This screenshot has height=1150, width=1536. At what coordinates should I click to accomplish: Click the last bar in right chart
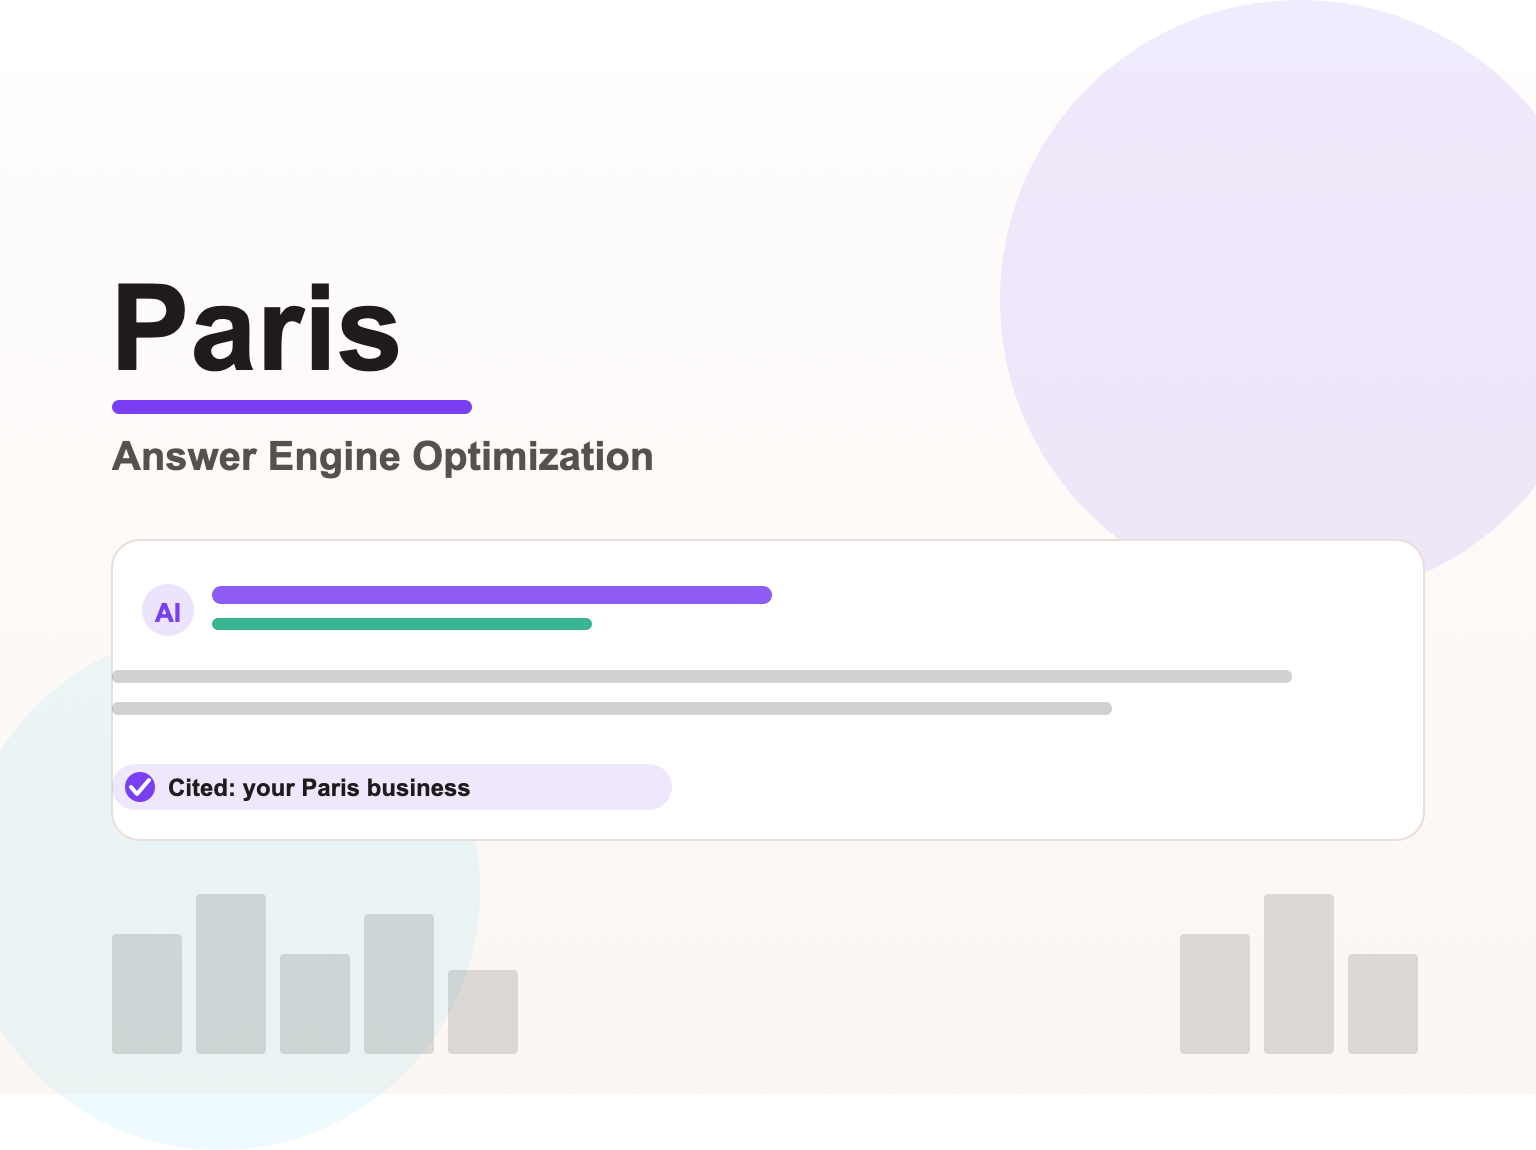(1383, 1004)
